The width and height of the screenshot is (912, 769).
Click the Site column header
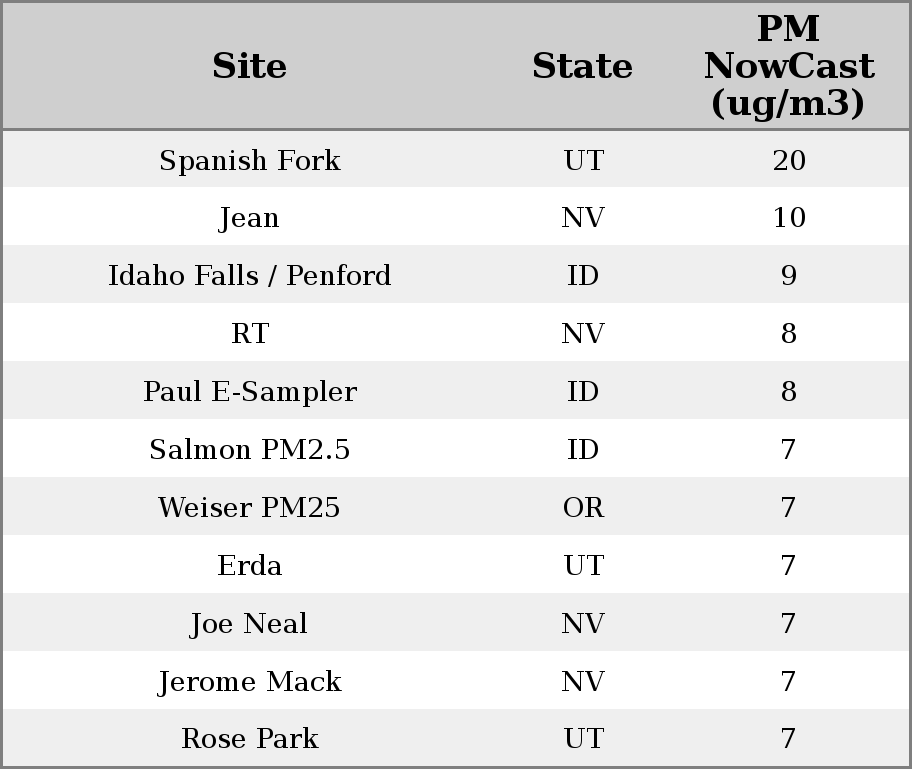[x=249, y=66]
